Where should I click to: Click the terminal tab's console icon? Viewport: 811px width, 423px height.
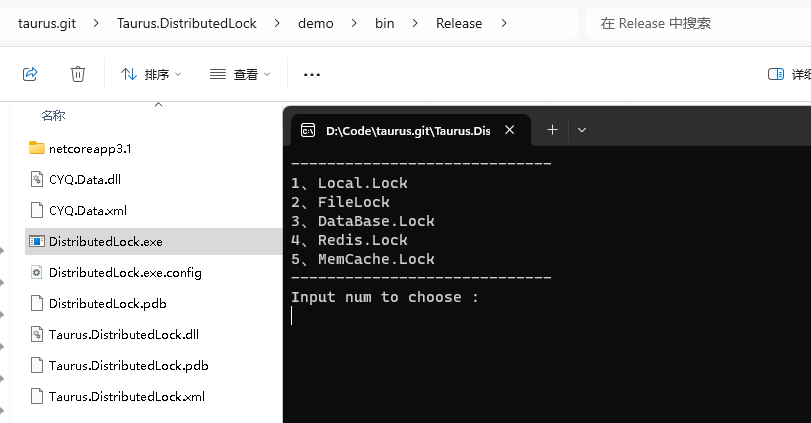pyautogui.click(x=307, y=130)
